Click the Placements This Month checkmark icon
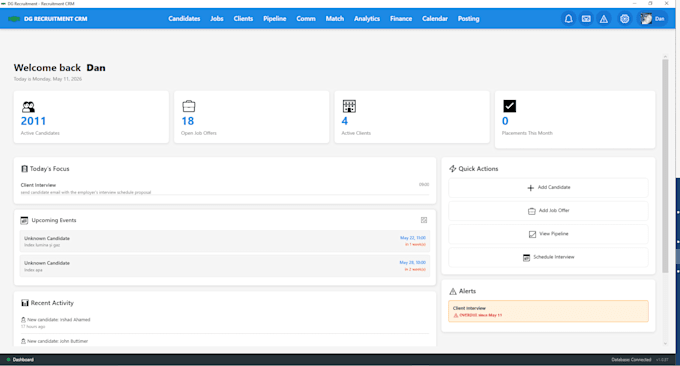The width and height of the screenshot is (680, 366). pyautogui.click(x=510, y=106)
